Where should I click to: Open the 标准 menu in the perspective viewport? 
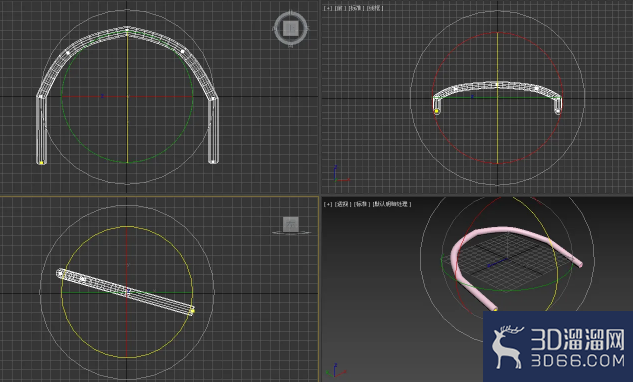(x=362, y=204)
